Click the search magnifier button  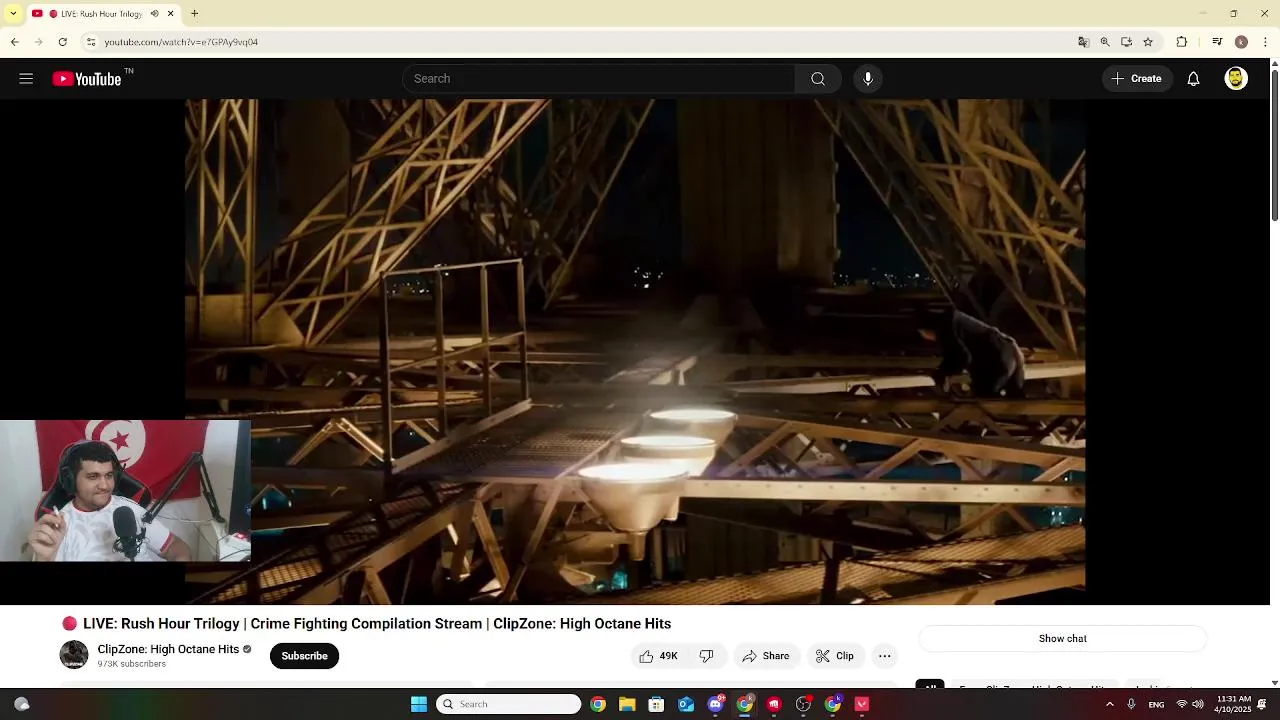818,79
